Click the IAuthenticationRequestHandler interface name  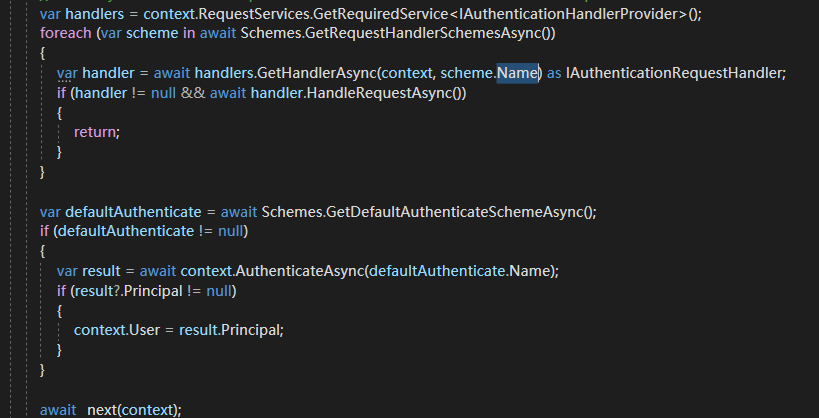pos(676,73)
